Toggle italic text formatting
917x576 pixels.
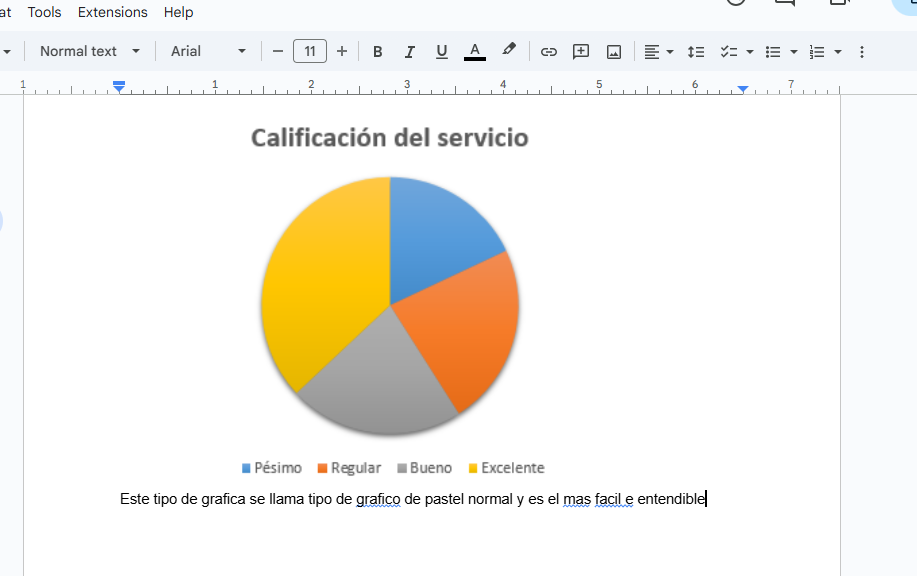(x=409, y=52)
